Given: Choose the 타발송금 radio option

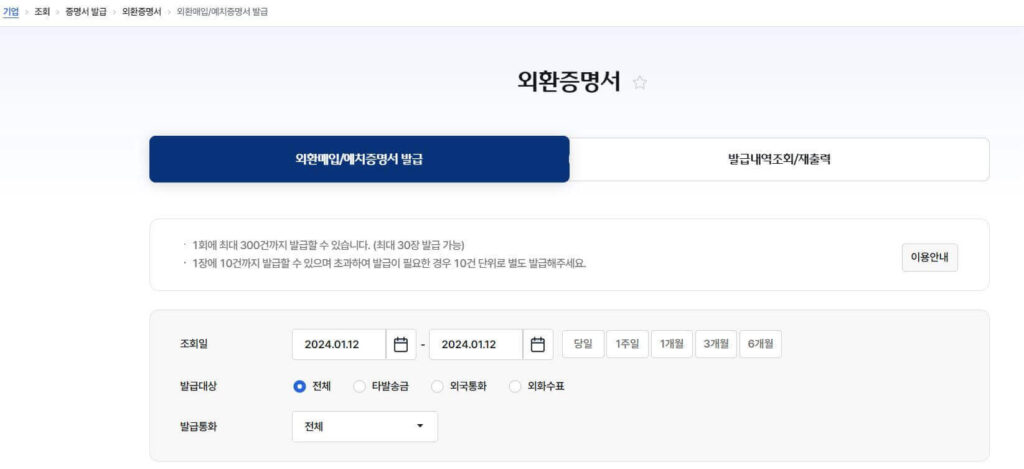Looking at the screenshot, I should [x=359, y=387].
